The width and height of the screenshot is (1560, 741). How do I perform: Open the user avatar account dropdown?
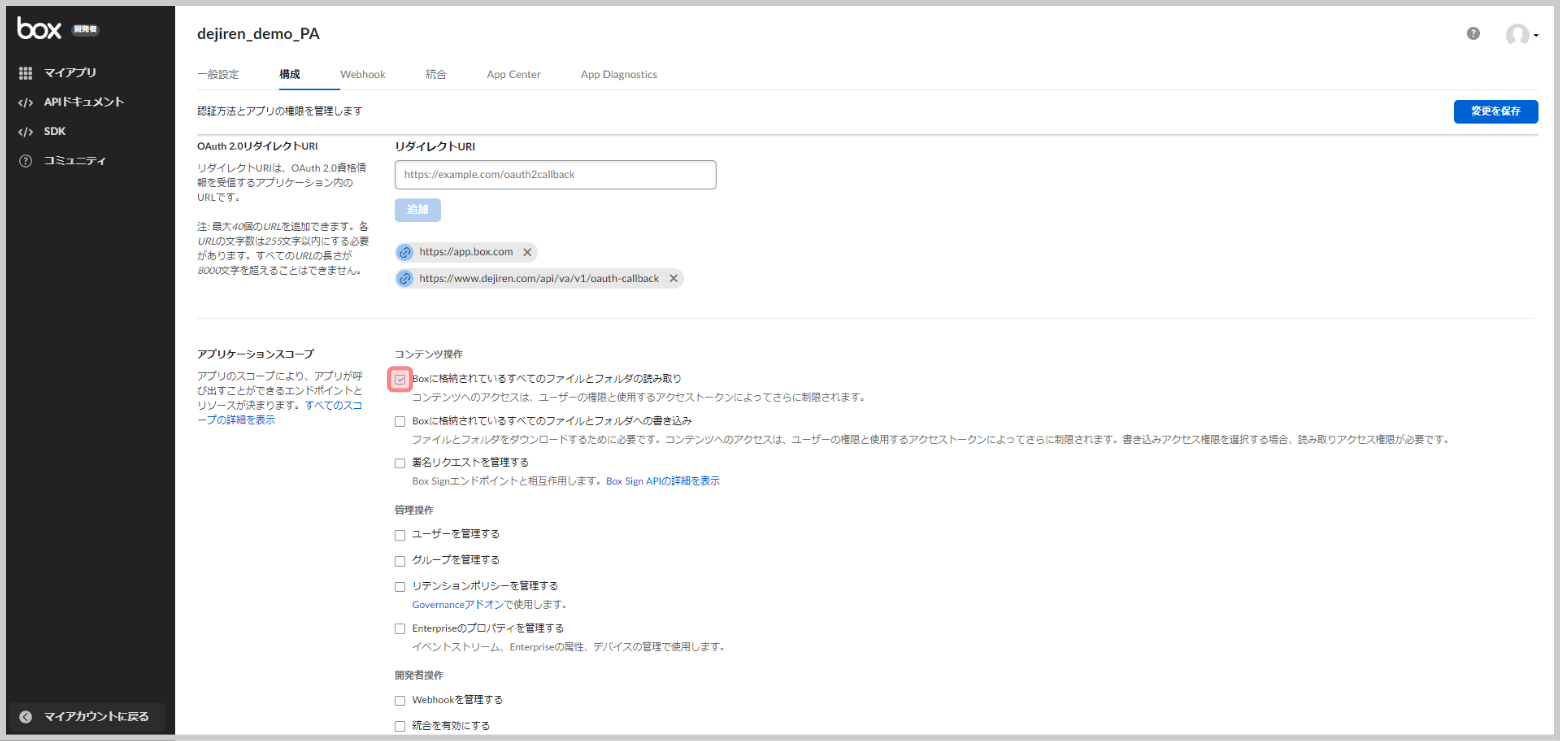point(1521,35)
